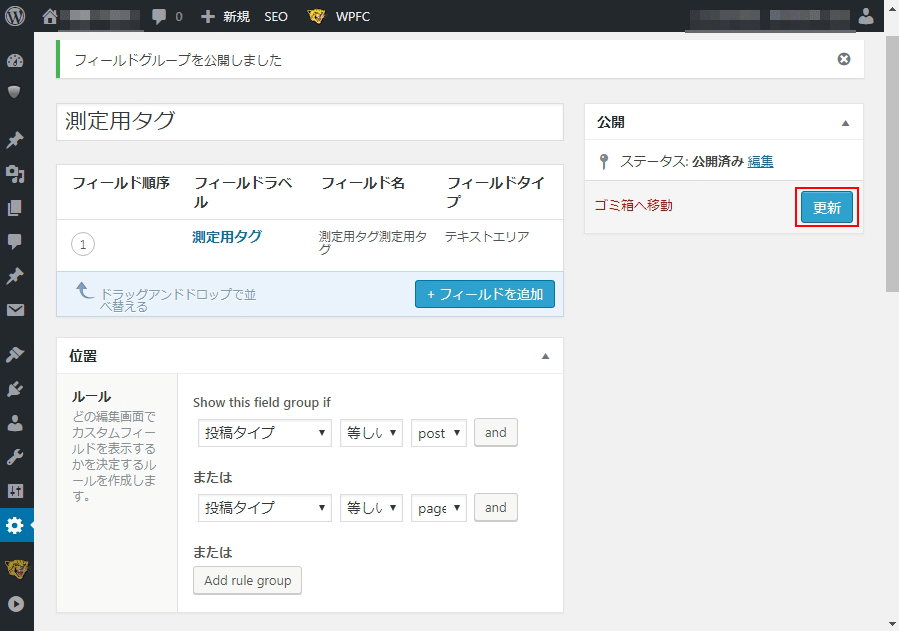Open comments bubble in admin bar
Viewport: 899px width, 631px height.
coord(159,16)
